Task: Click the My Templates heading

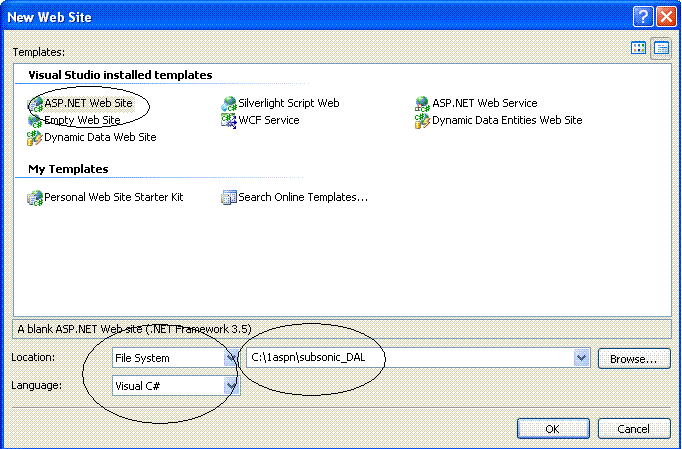Action: (68, 169)
